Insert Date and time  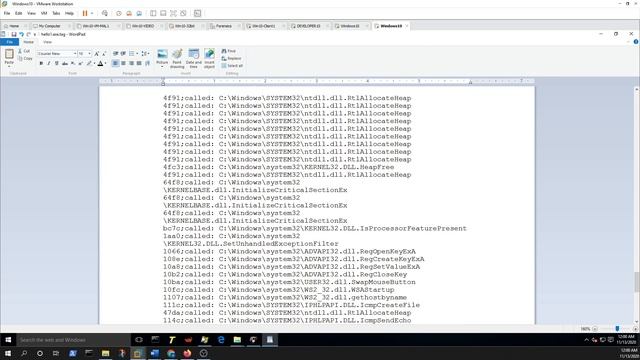pyautogui.click(x=193, y=58)
